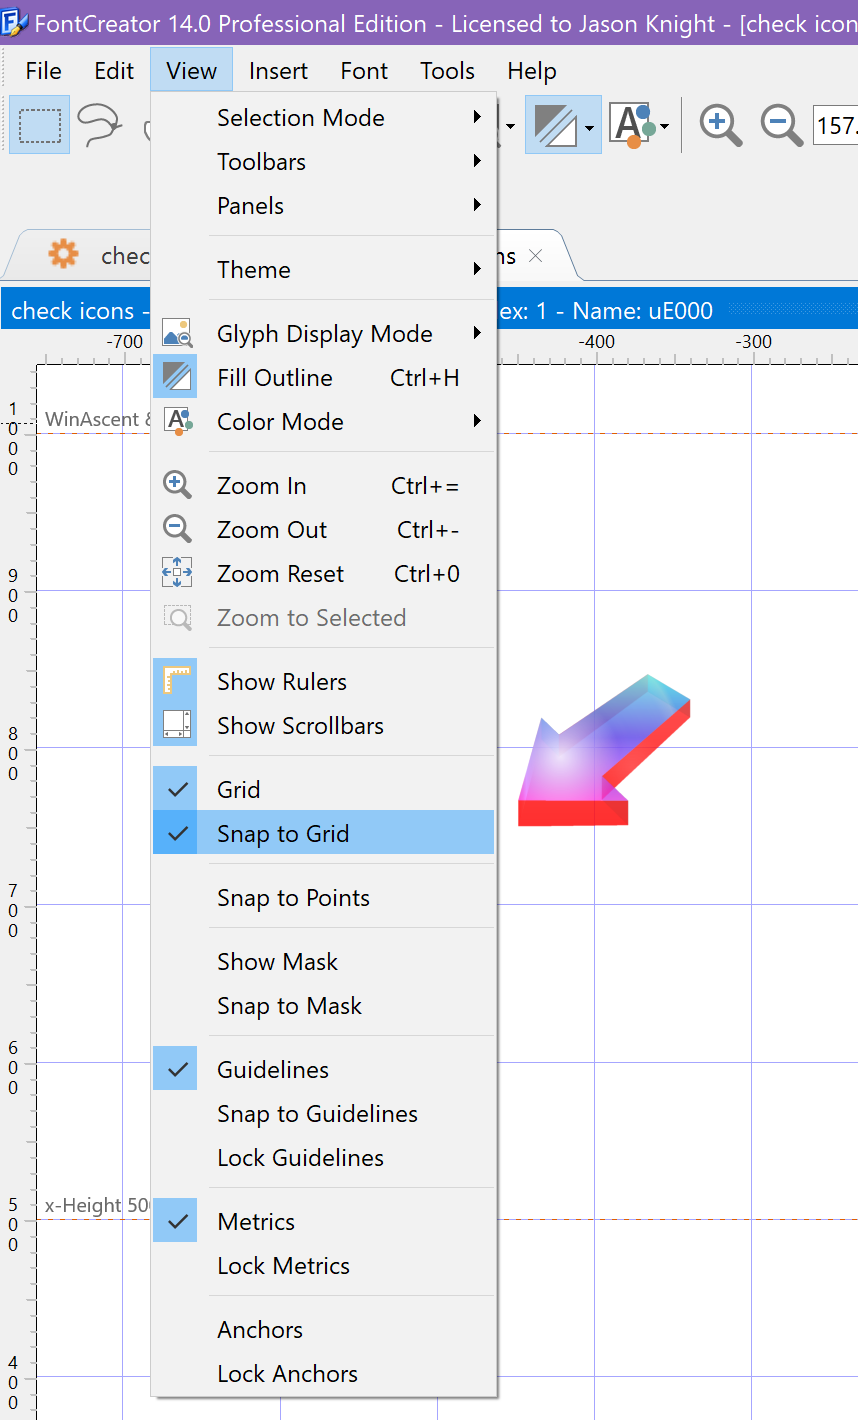Expand the Theme submenu
This screenshot has width=858, height=1420.
pyautogui.click(x=323, y=270)
